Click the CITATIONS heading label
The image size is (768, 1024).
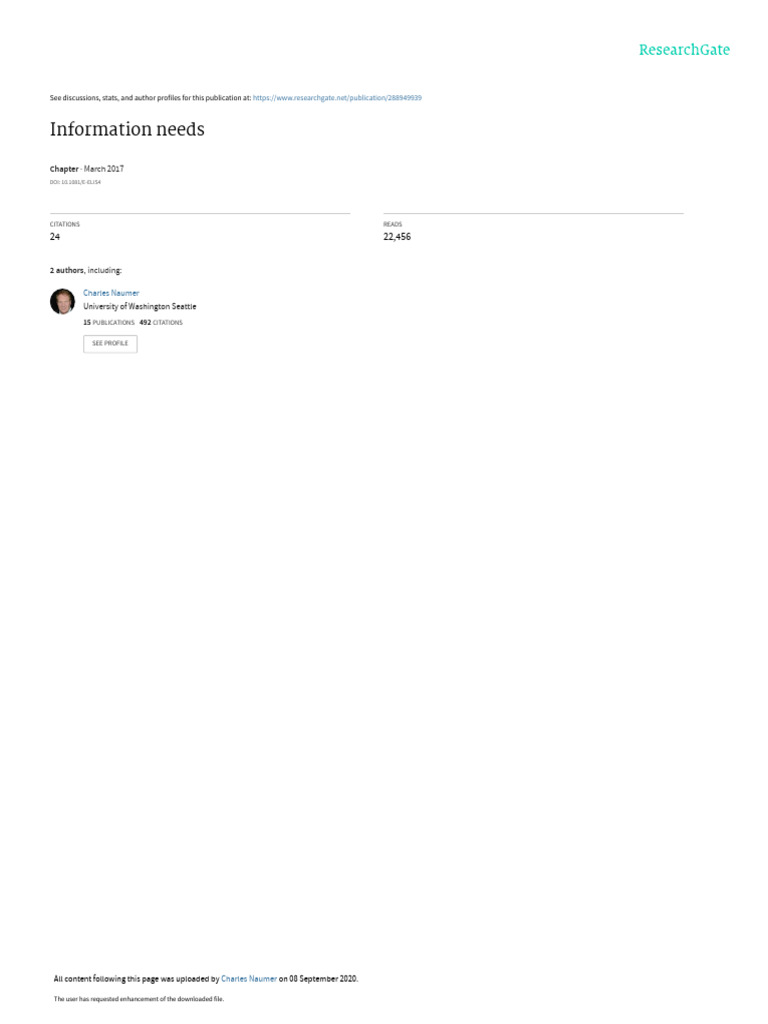pos(65,225)
